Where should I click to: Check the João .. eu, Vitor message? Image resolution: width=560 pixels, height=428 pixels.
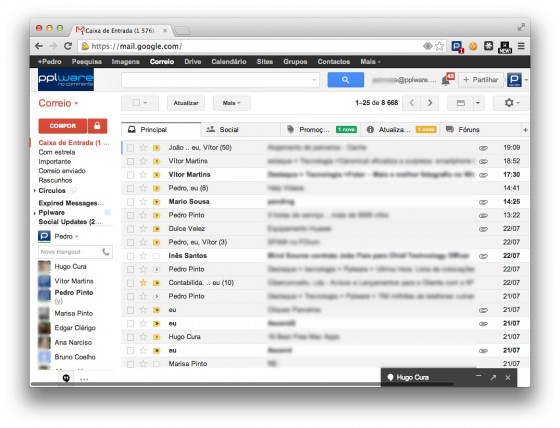click(131, 148)
